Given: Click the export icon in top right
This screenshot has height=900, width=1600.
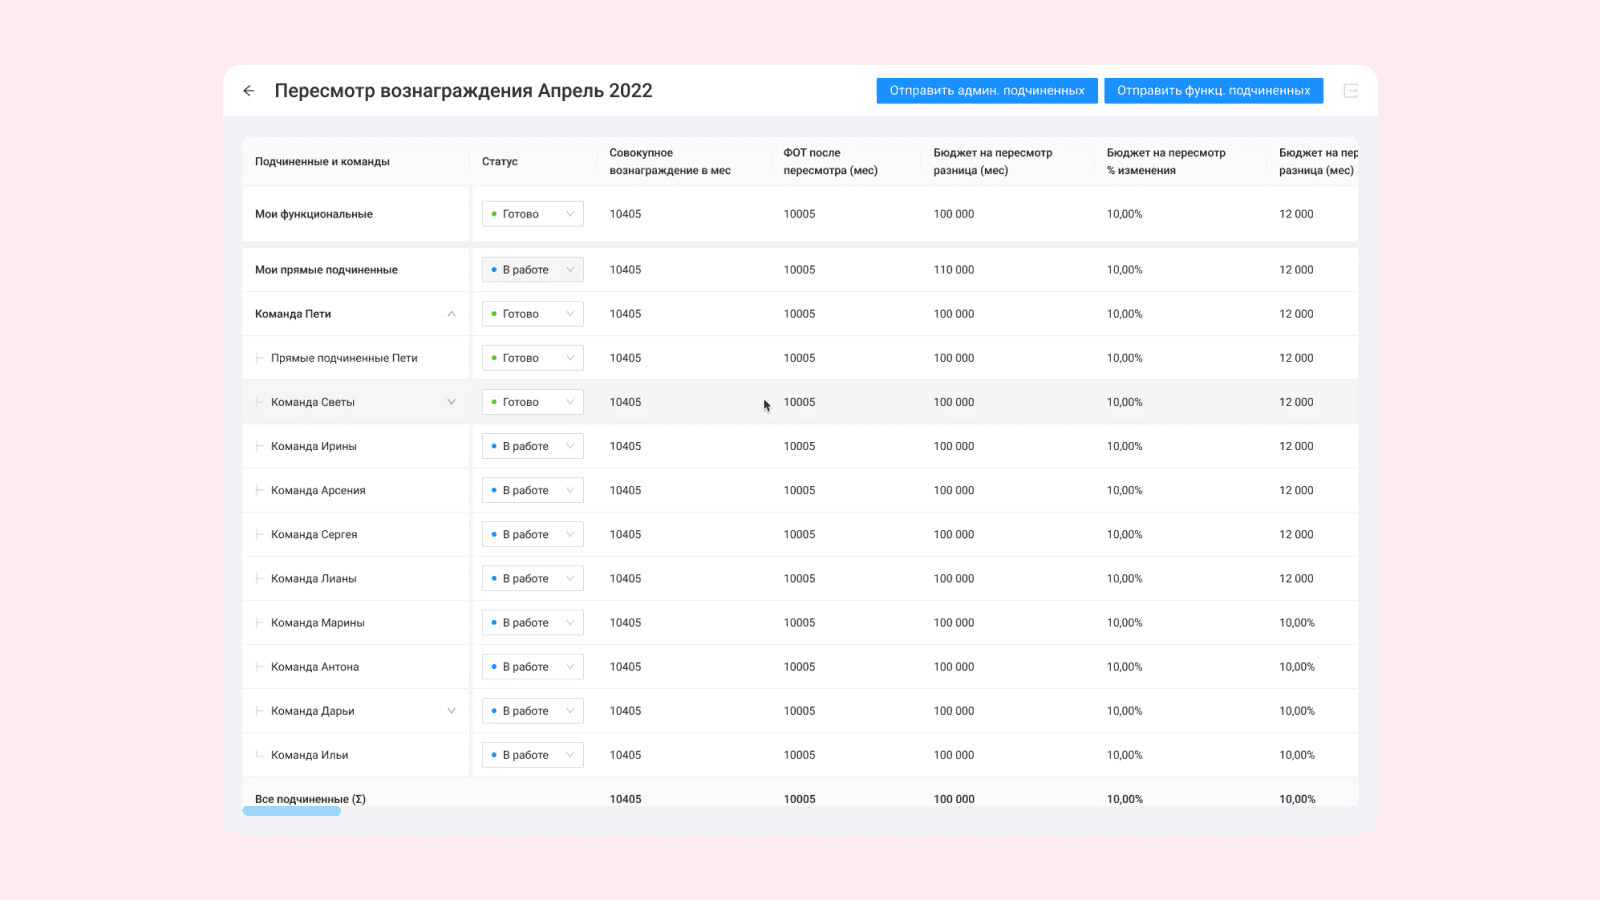Looking at the screenshot, I should tap(1350, 91).
